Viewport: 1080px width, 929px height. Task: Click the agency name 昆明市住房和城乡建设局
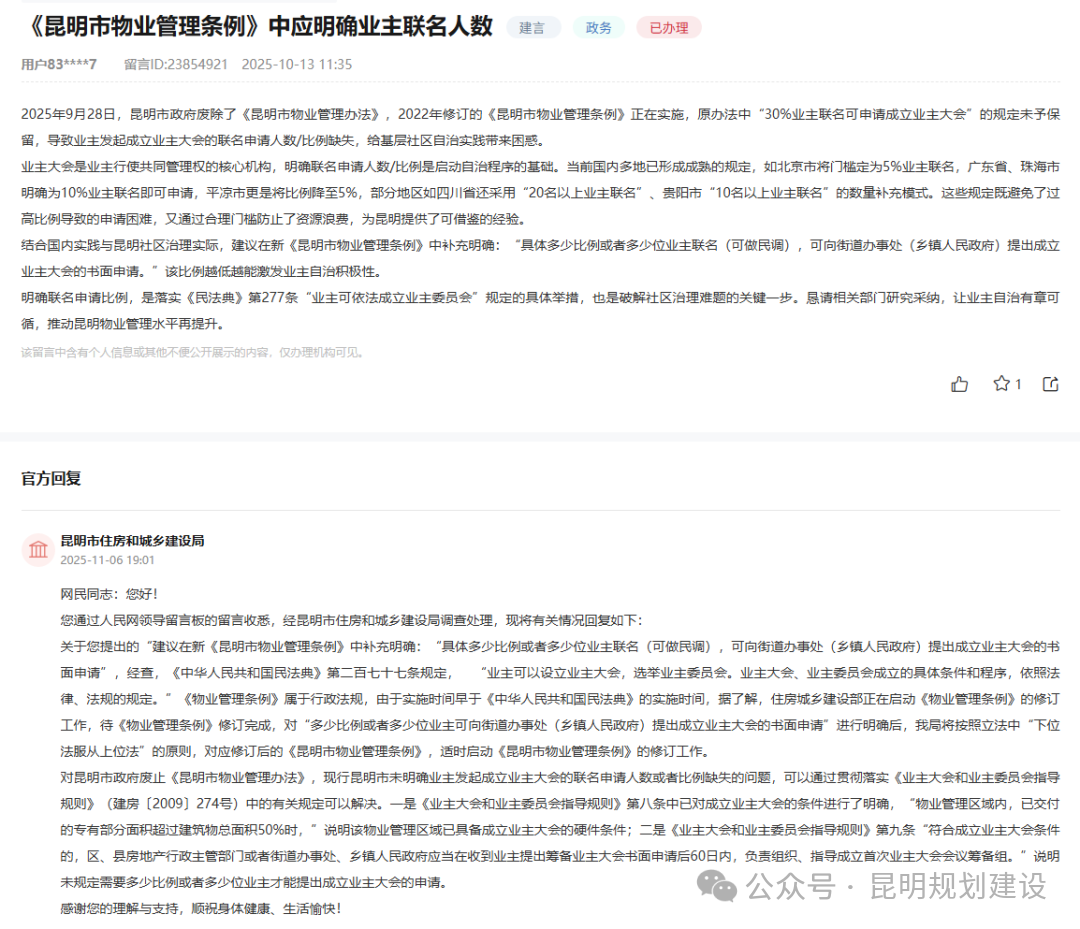(x=133, y=541)
